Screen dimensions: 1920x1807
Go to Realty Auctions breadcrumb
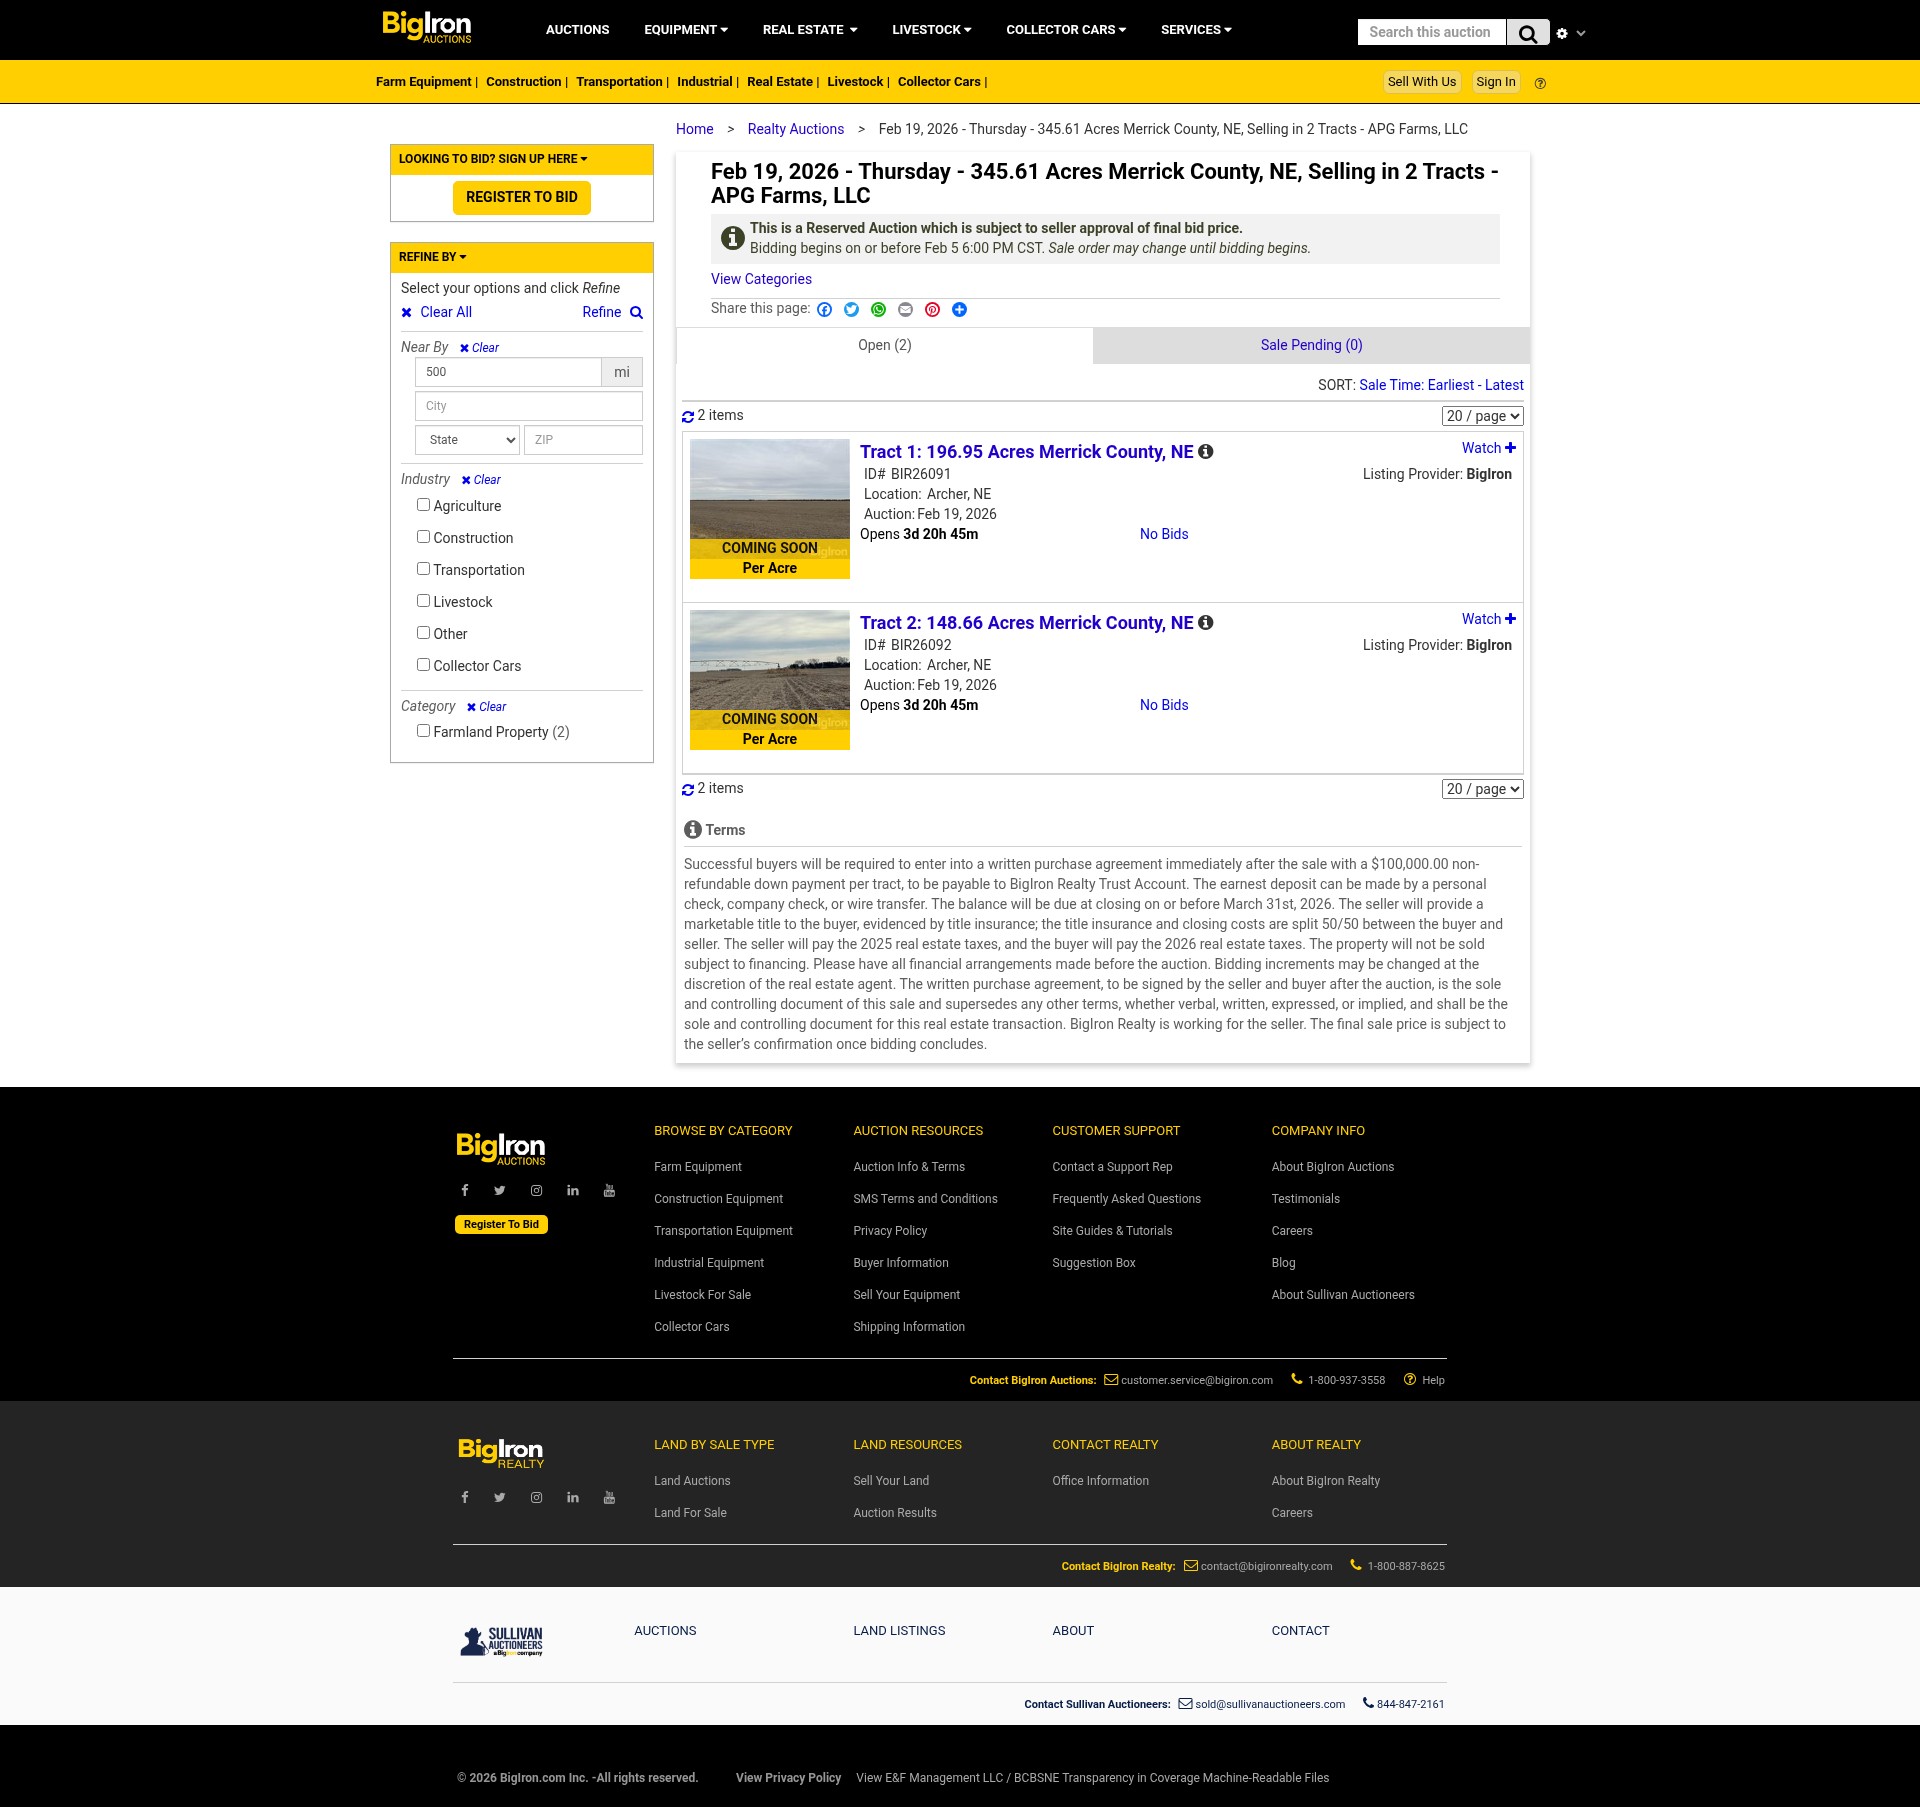pos(795,129)
